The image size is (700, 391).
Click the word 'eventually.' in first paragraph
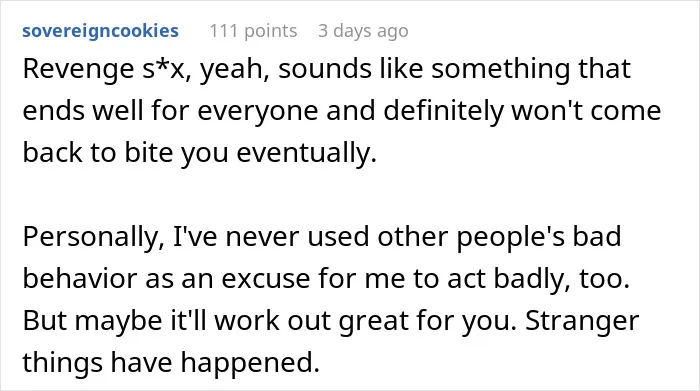tap(307, 154)
